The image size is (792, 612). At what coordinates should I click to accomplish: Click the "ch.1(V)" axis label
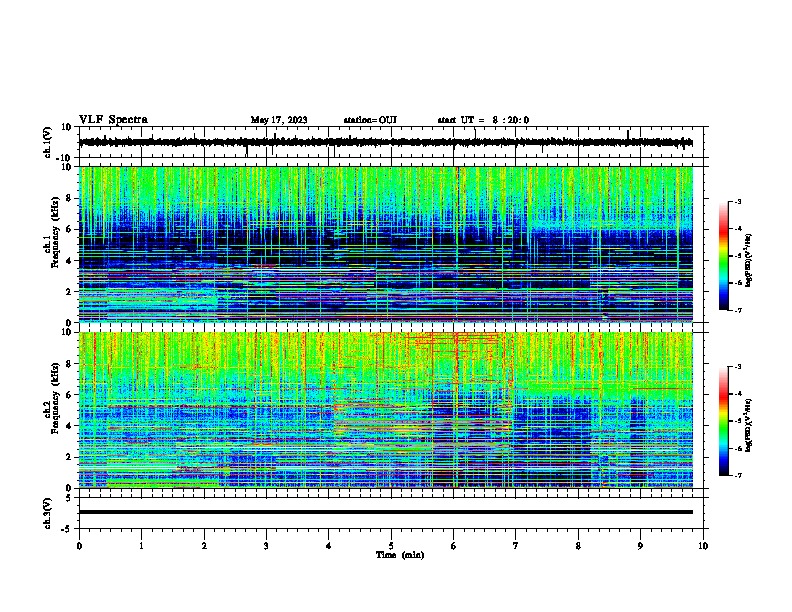point(48,142)
